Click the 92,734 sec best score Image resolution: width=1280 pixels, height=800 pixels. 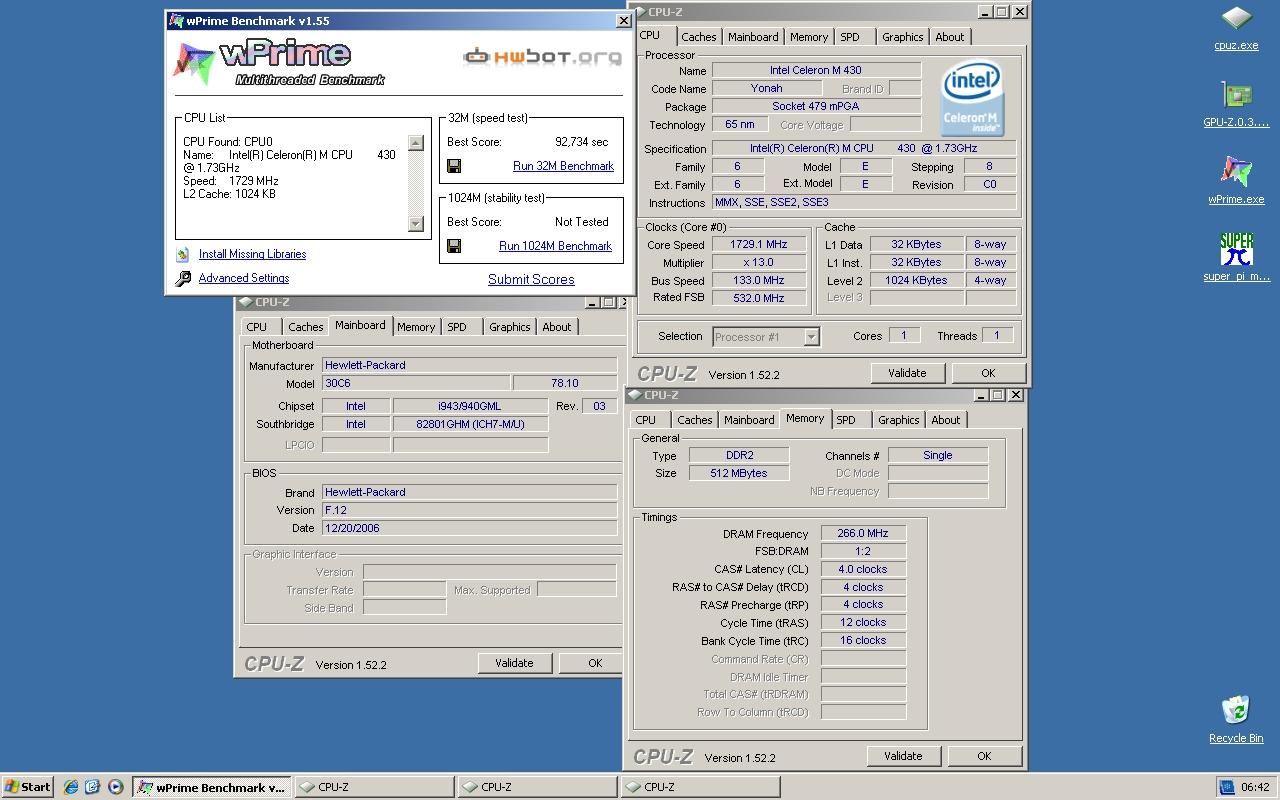pyautogui.click(x=581, y=142)
